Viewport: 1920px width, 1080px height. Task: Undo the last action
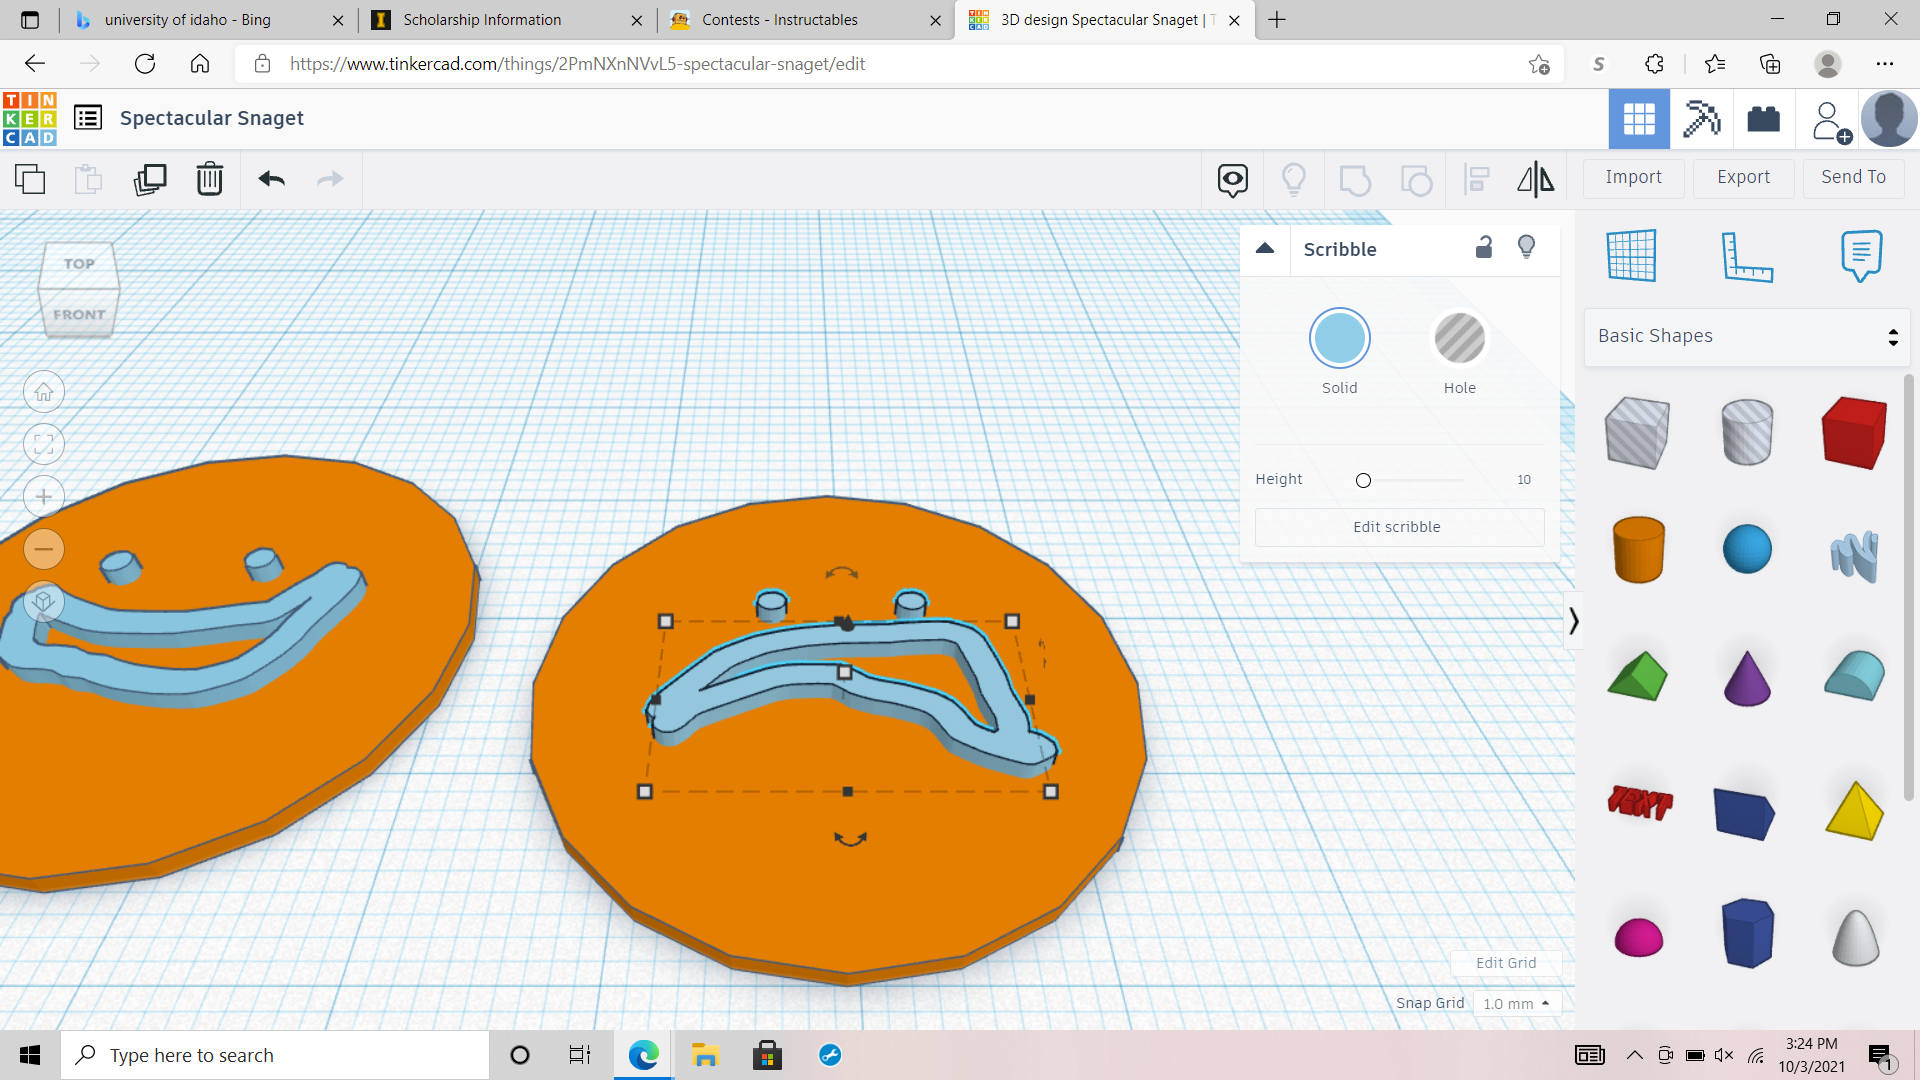tap(270, 179)
